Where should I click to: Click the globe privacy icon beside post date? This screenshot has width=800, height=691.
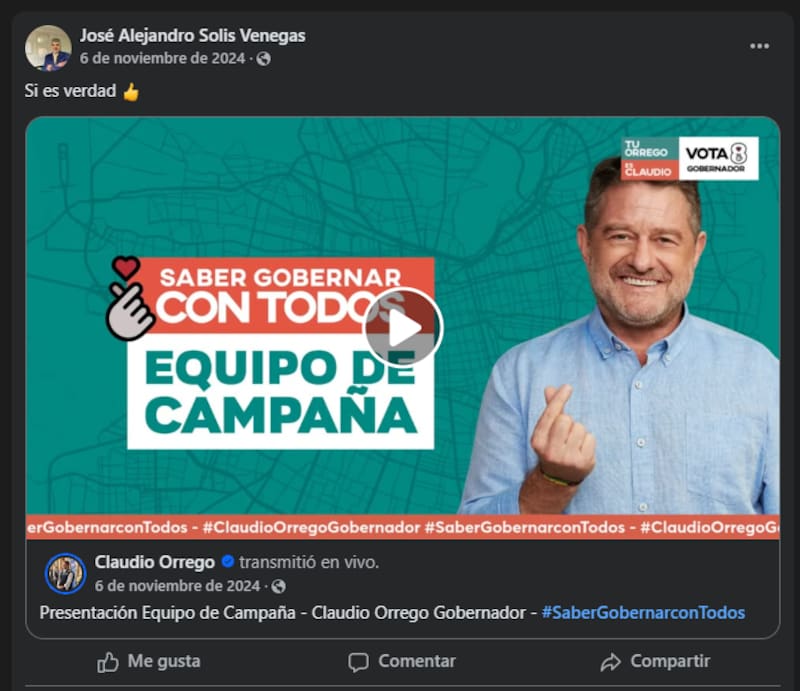(263, 59)
